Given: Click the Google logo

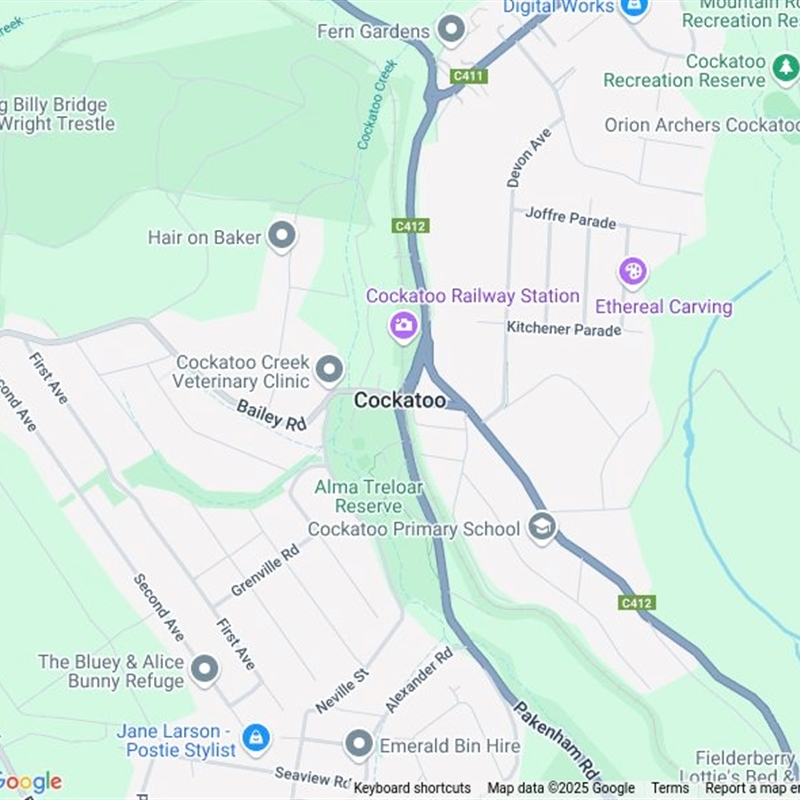Looking at the screenshot, I should [x=30, y=783].
